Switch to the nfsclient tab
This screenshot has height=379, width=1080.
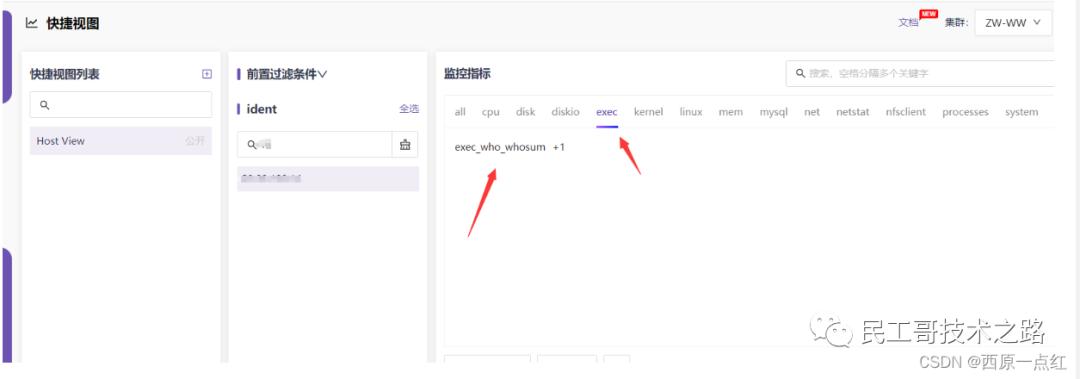coord(906,112)
